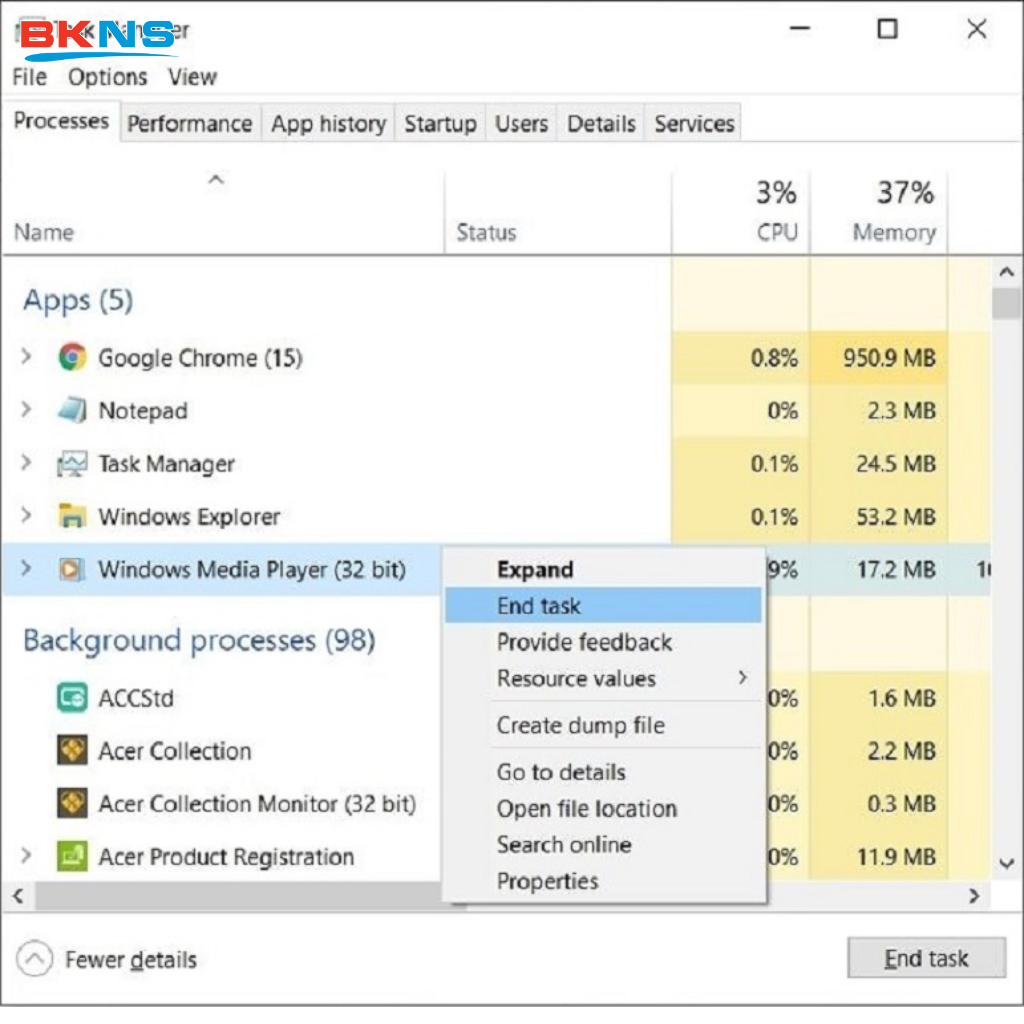This screenshot has width=1024, height=1024.
Task: Click the Notepad app icon
Action: pyautogui.click(x=72, y=410)
